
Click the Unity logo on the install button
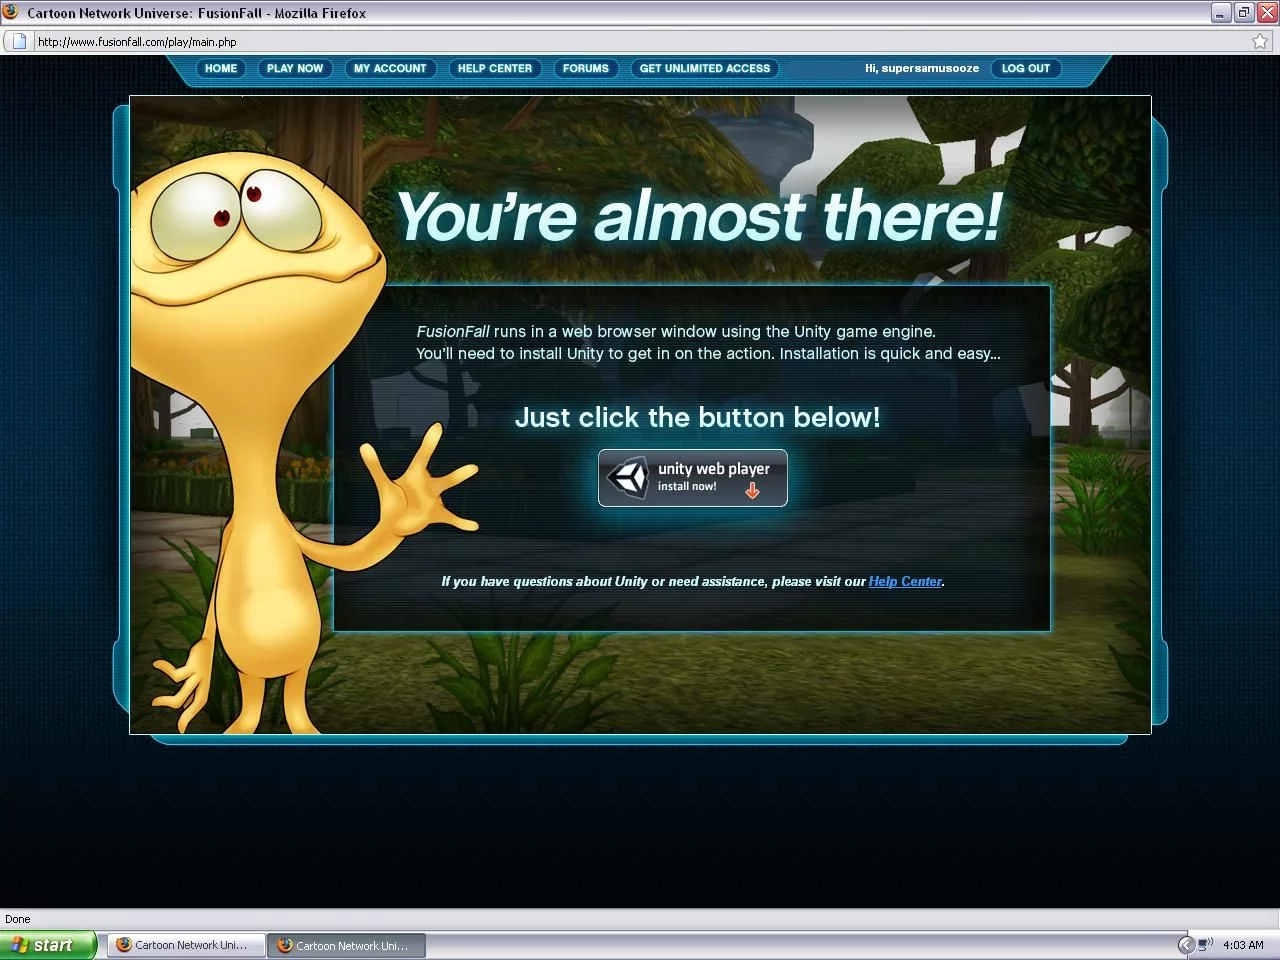point(629,478)
